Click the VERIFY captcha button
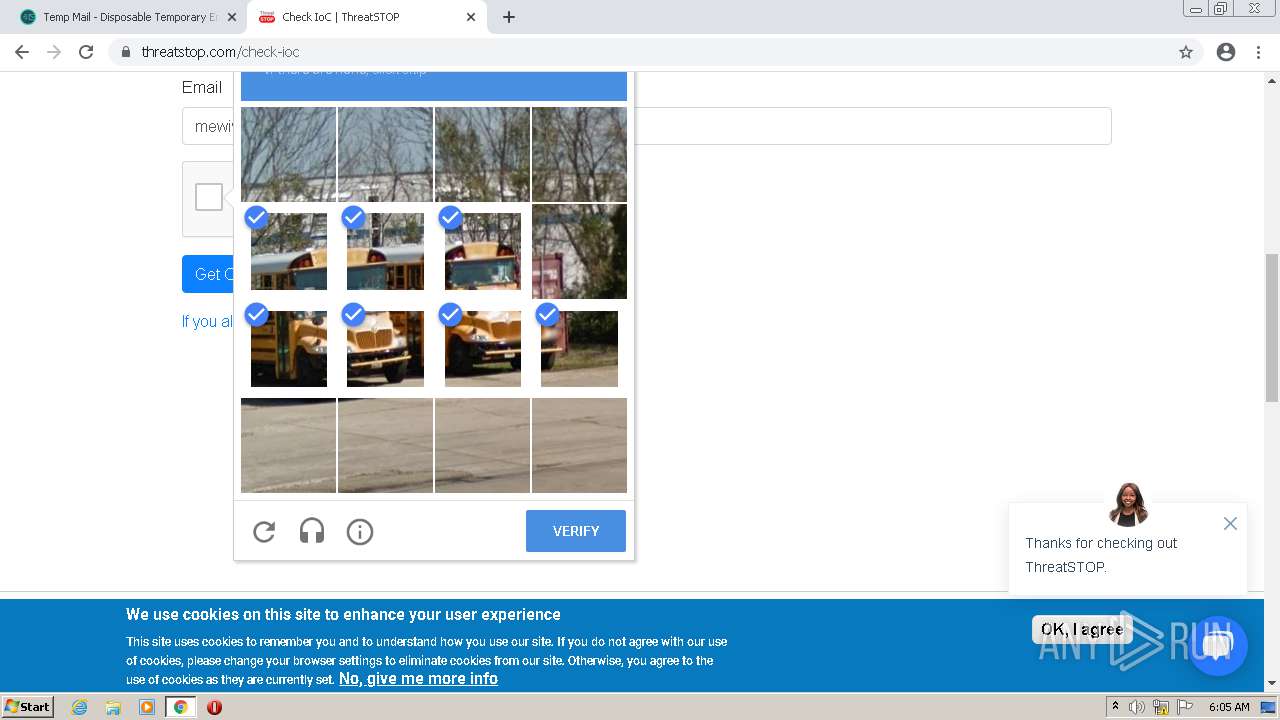Screen dimensions: 1280x720 pyautogui.click(x=576, y=531)
